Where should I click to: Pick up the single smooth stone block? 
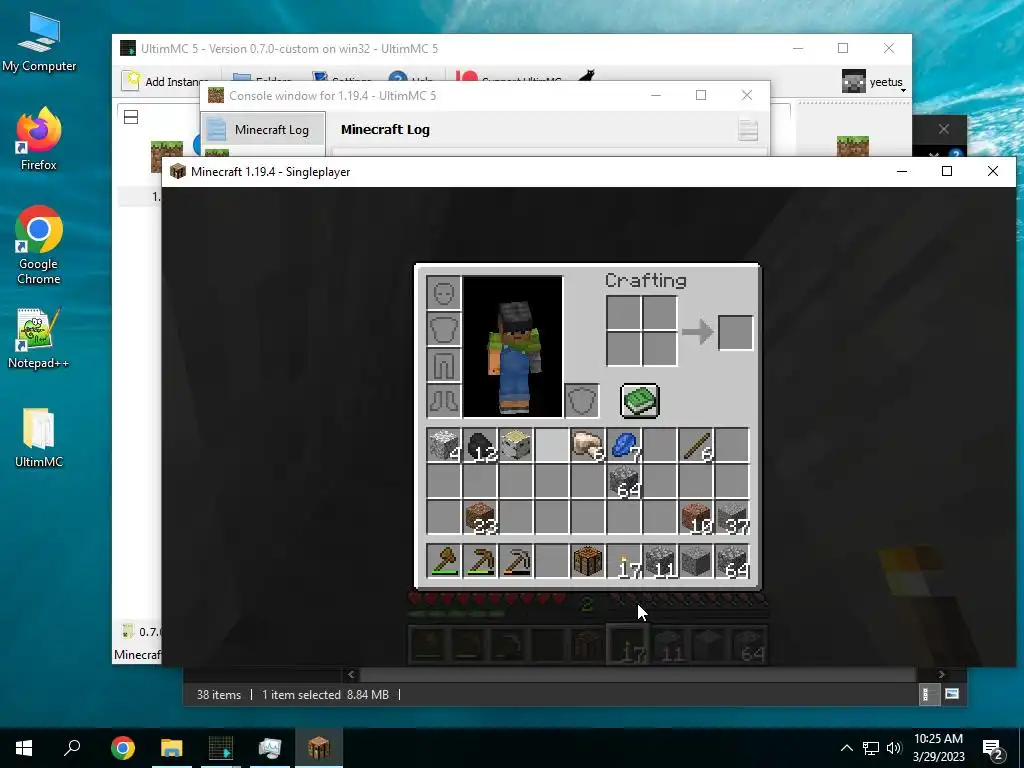696,561
